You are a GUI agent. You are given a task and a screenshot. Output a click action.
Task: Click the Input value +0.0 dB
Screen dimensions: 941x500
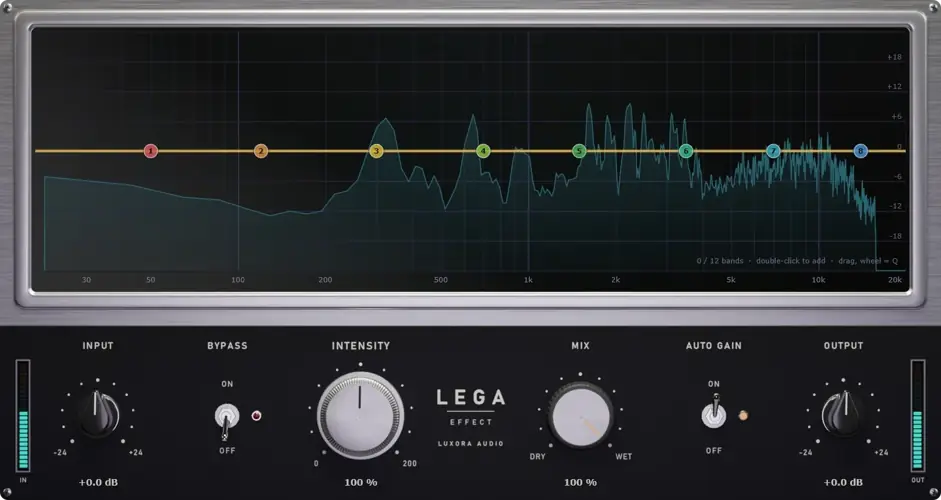pos(98,483)
